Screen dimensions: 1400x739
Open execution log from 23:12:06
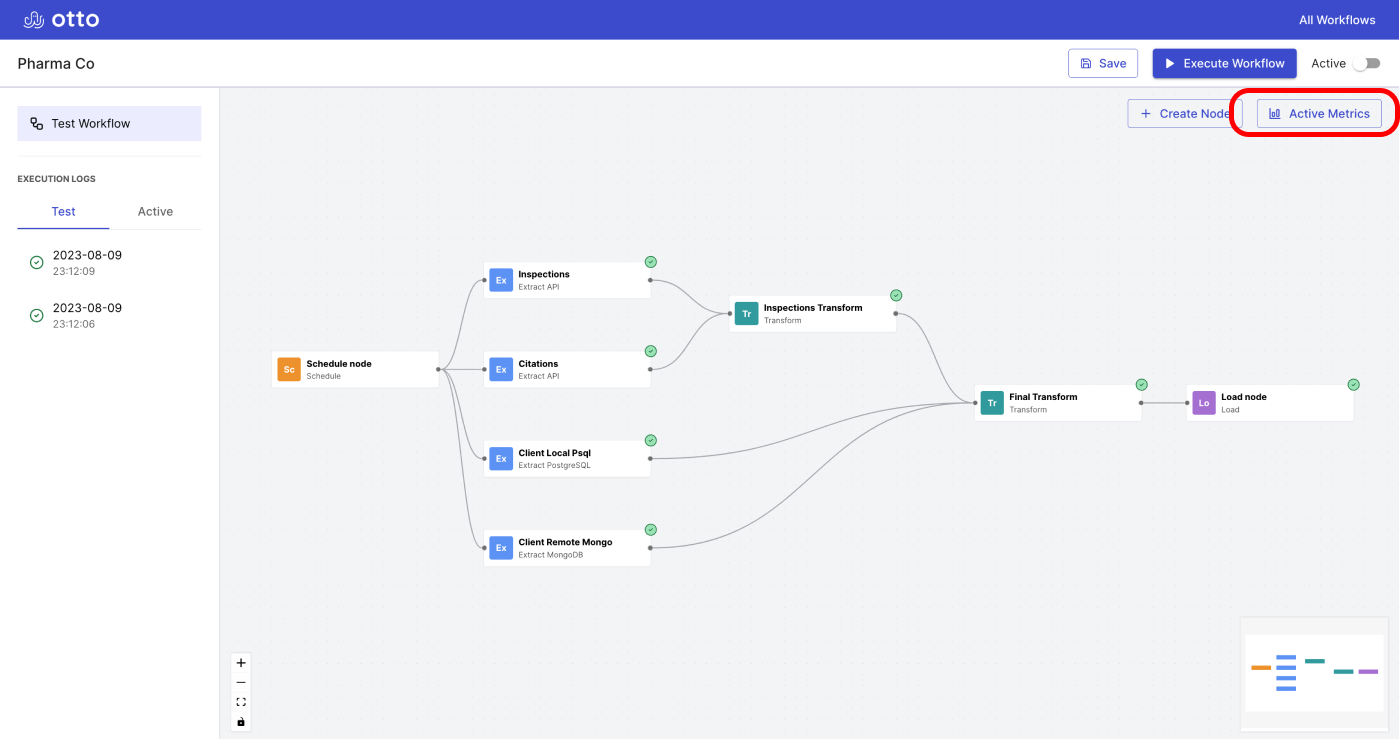109,315
